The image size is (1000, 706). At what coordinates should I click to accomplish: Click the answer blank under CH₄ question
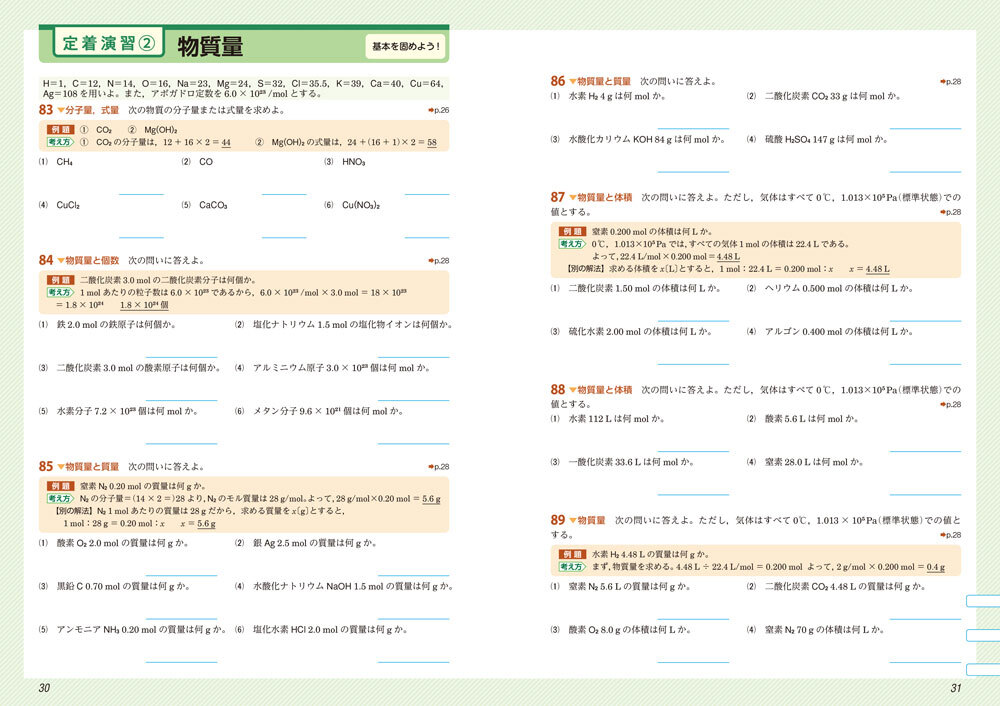(141, 193)
